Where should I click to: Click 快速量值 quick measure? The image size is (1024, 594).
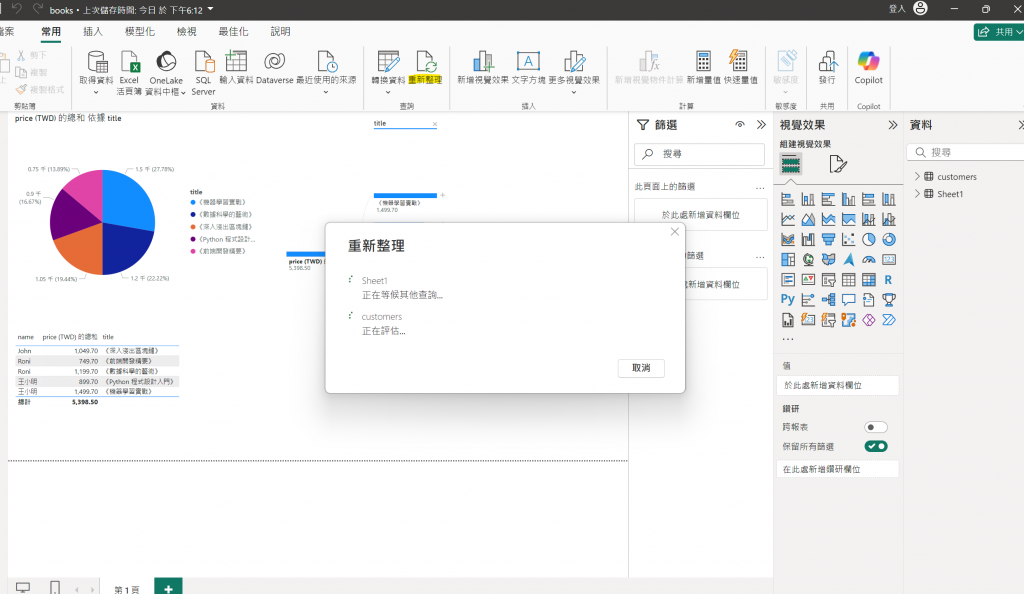click(740, 68)
